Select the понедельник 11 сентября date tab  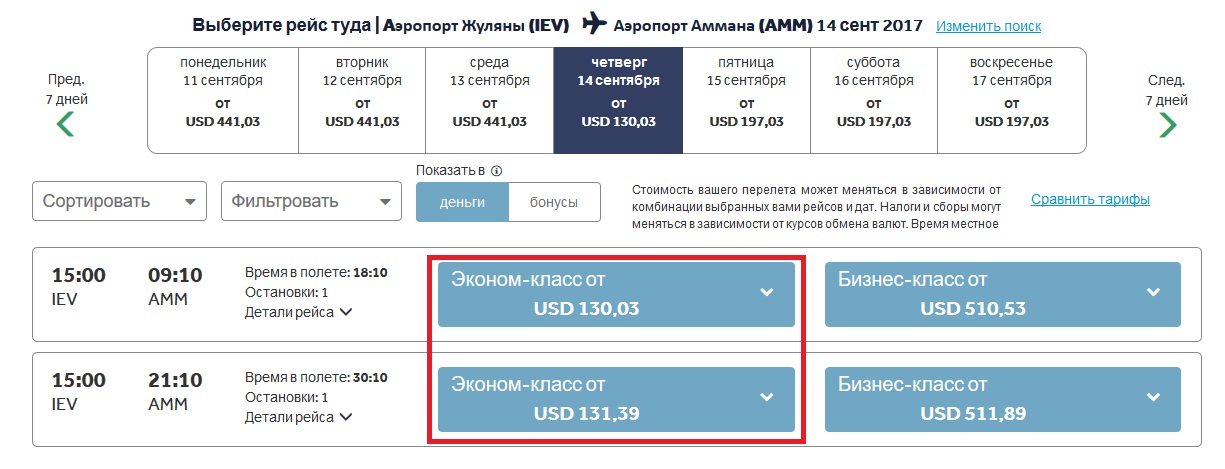tap(223, 100)
